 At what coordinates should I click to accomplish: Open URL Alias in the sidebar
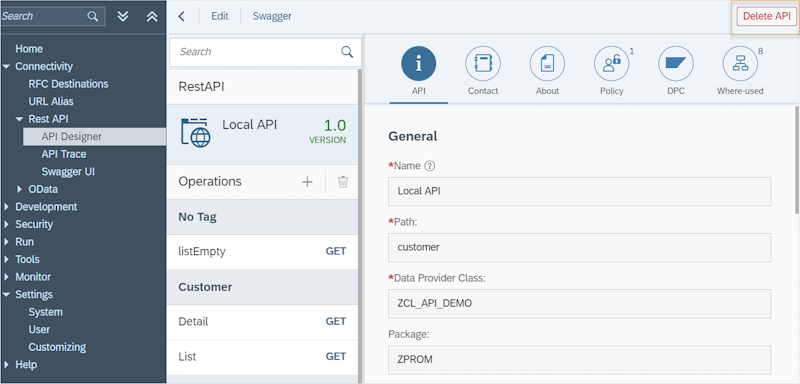point(51,101)
